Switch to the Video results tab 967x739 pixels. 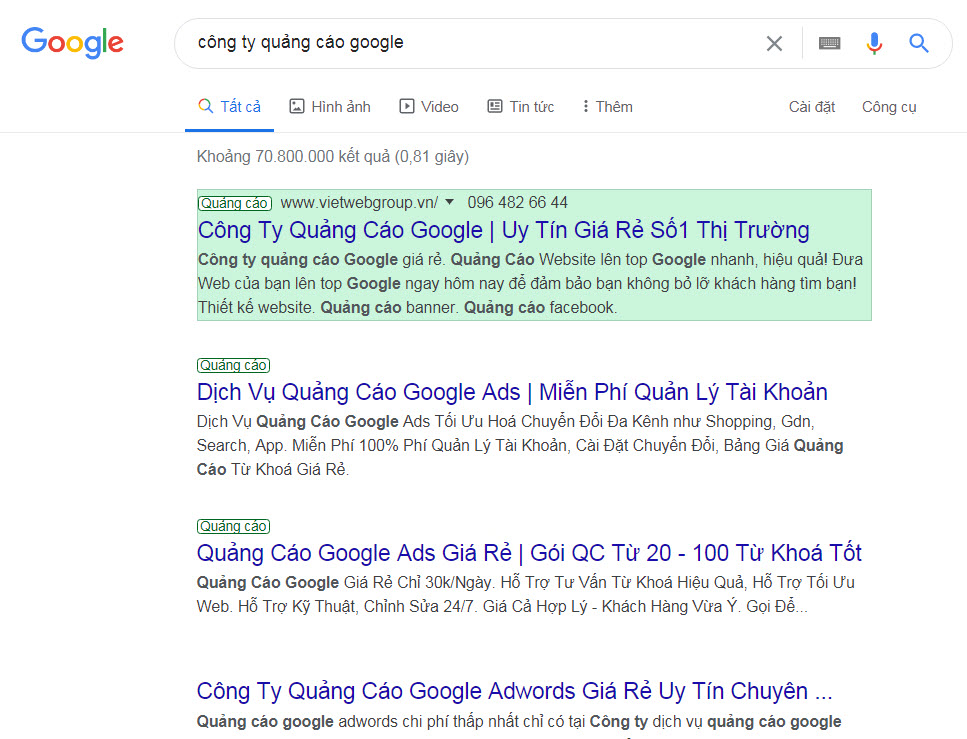[429, 107]
